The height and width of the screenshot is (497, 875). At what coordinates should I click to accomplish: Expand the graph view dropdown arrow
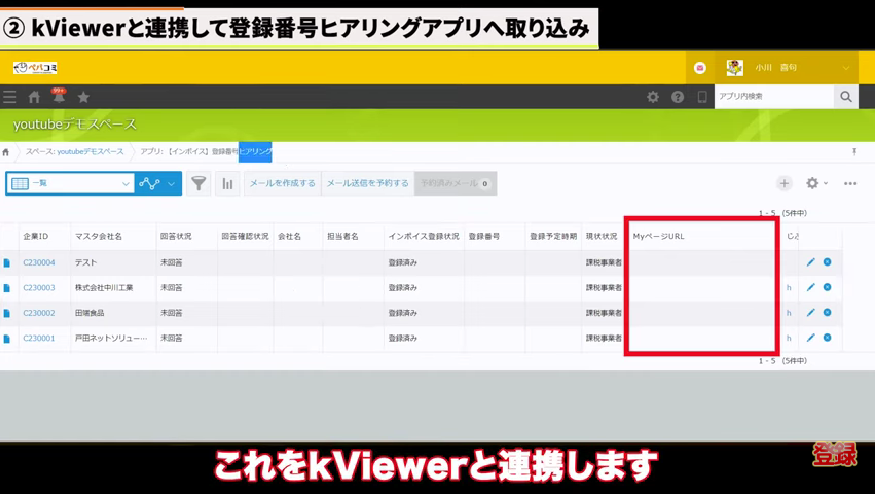(171, 184)
